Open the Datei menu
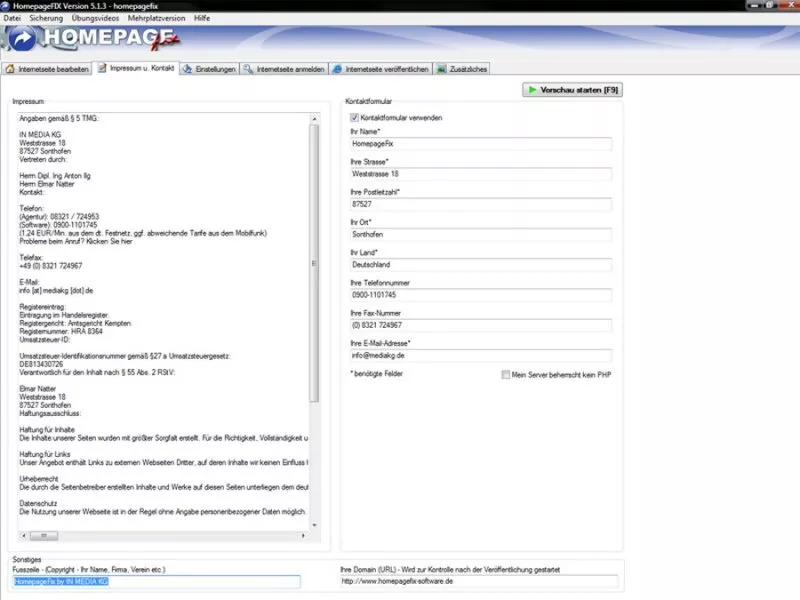800x600 pixels. 13,18
